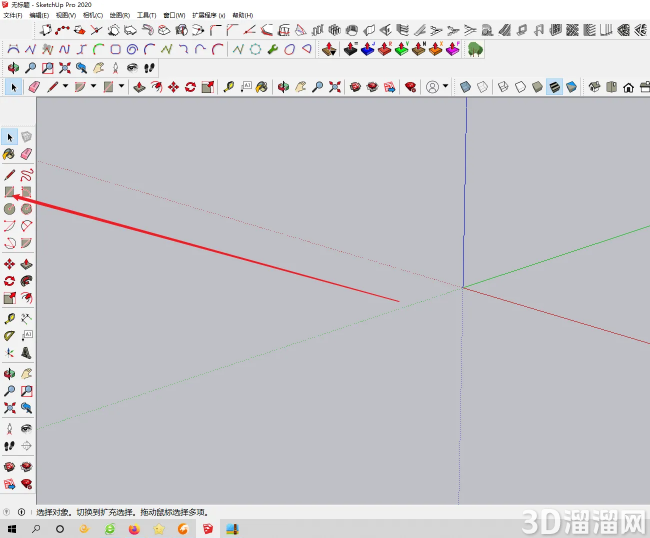The image size is (650, 538).
Task: Toggle X-ray face style
Action: (x=466, y=87)
